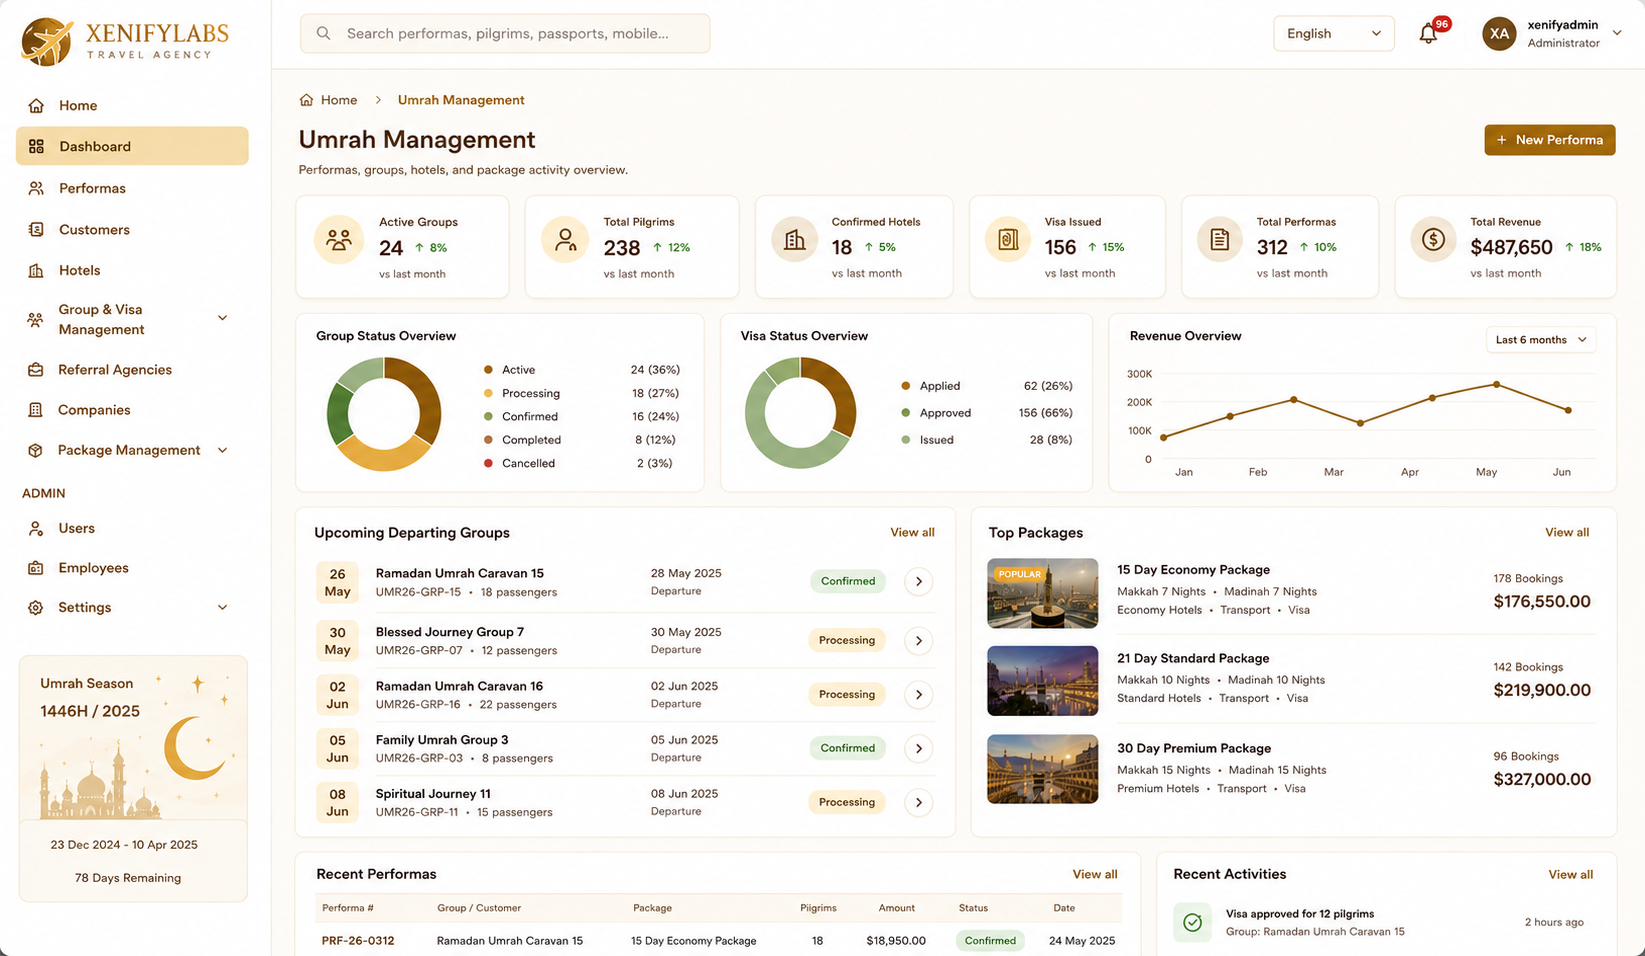Image resolution: width=1645 pixels, height=956 pixels.
Task: Open the 30 Day Premium Package thumbnail
Action: (x=1042, y=769)
